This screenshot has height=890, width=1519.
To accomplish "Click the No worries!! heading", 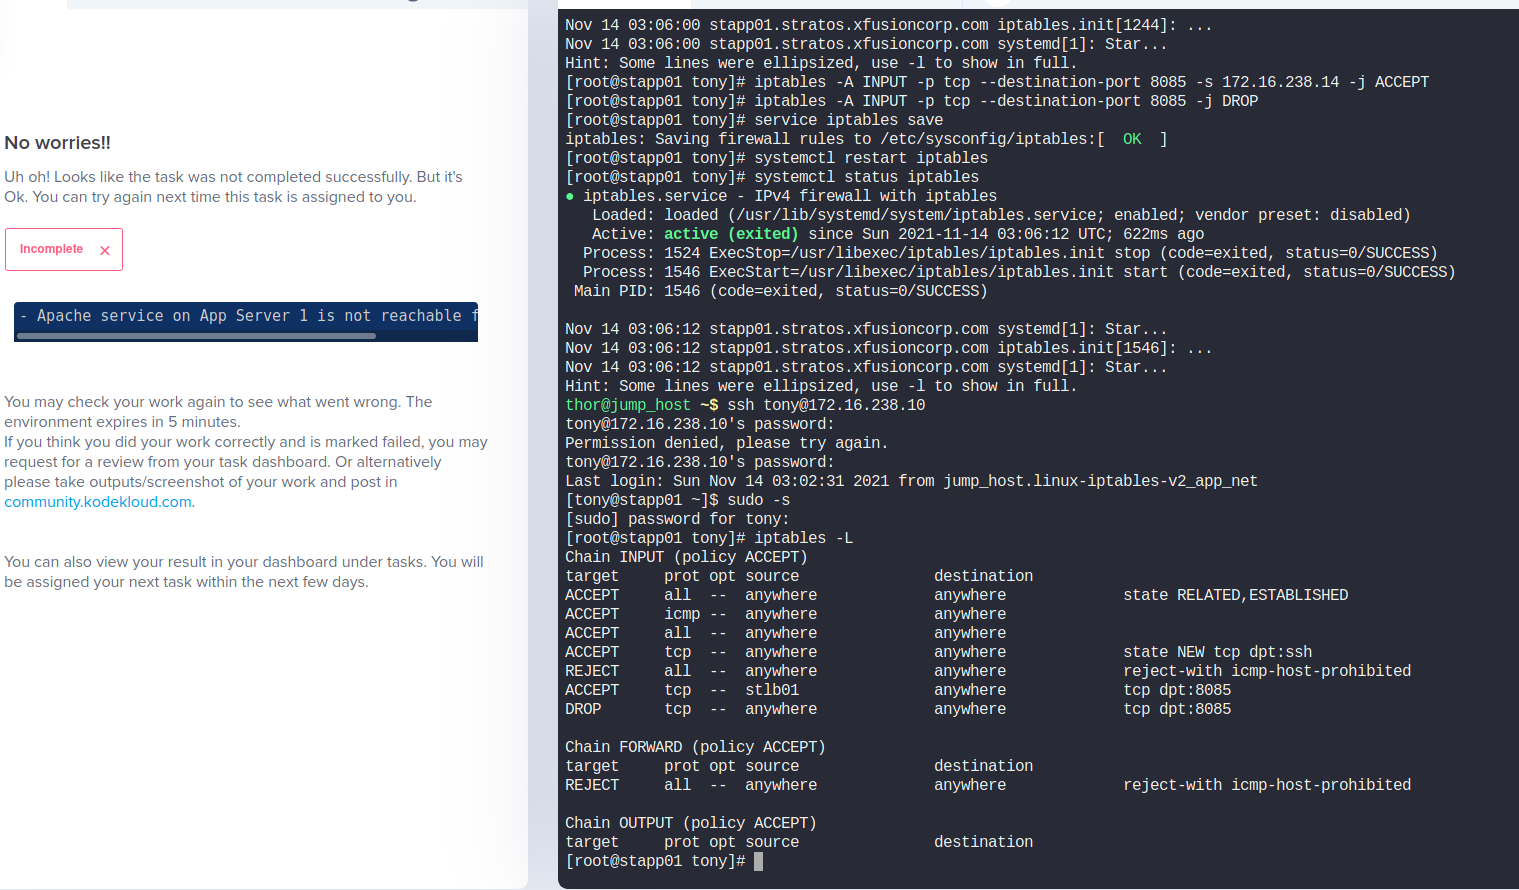I will pos(57,143).
